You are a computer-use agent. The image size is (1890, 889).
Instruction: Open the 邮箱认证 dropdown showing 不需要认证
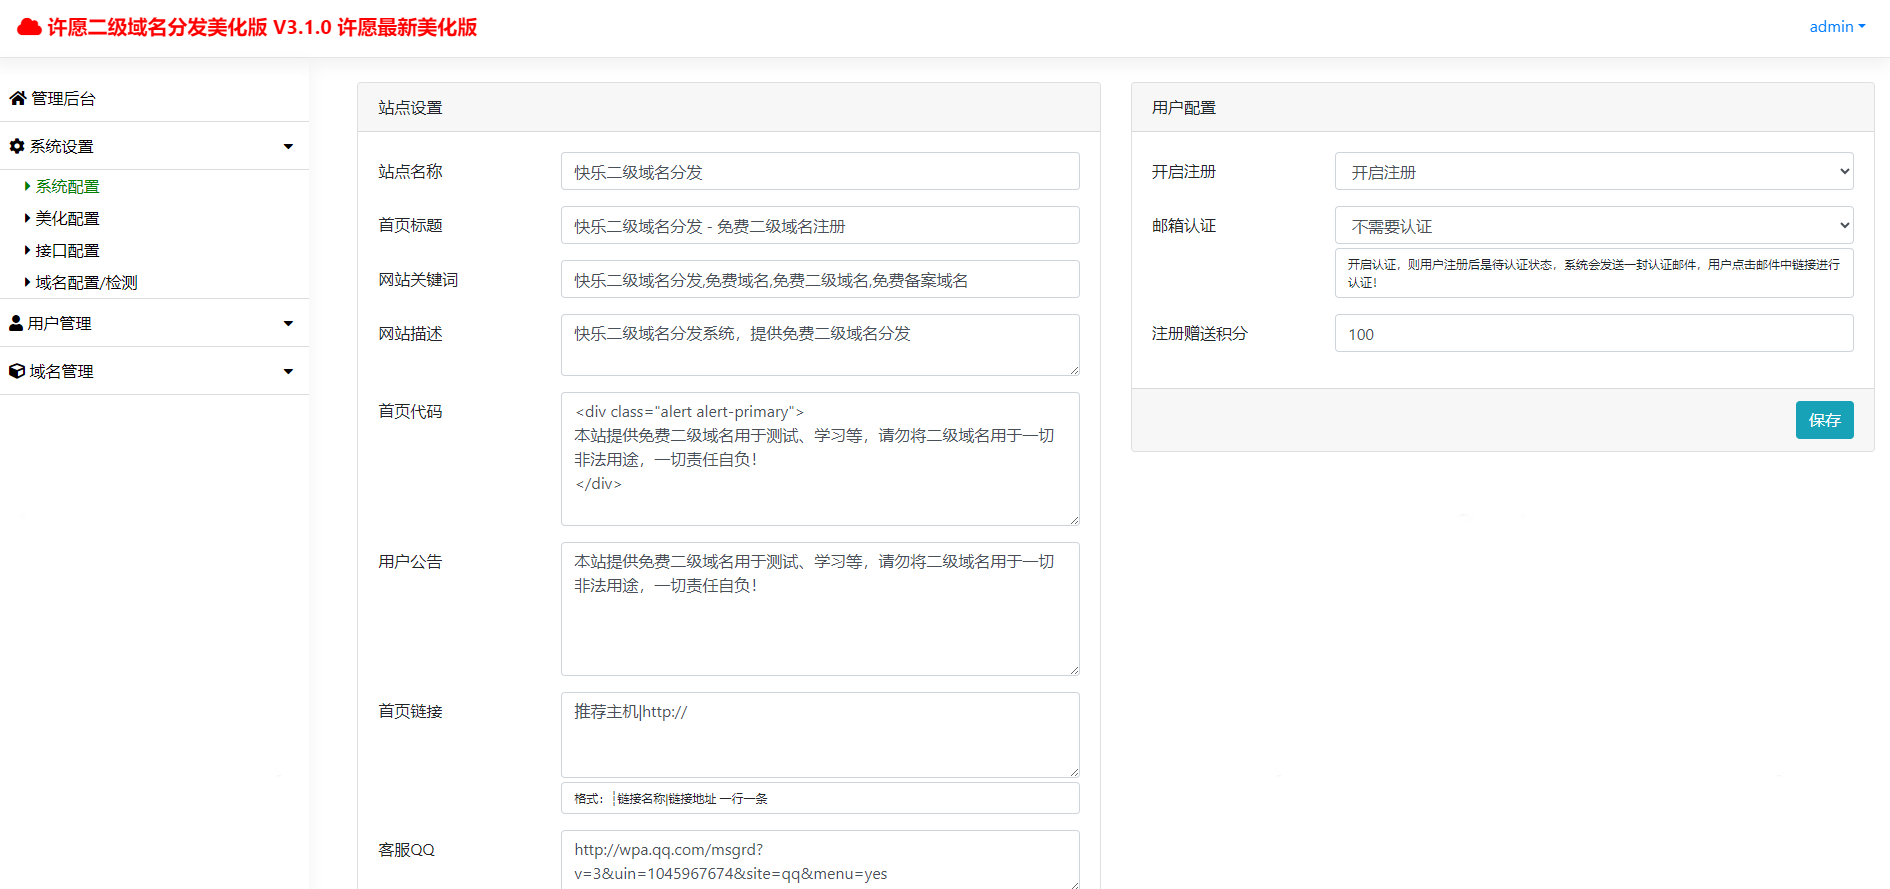(1594, 225)
